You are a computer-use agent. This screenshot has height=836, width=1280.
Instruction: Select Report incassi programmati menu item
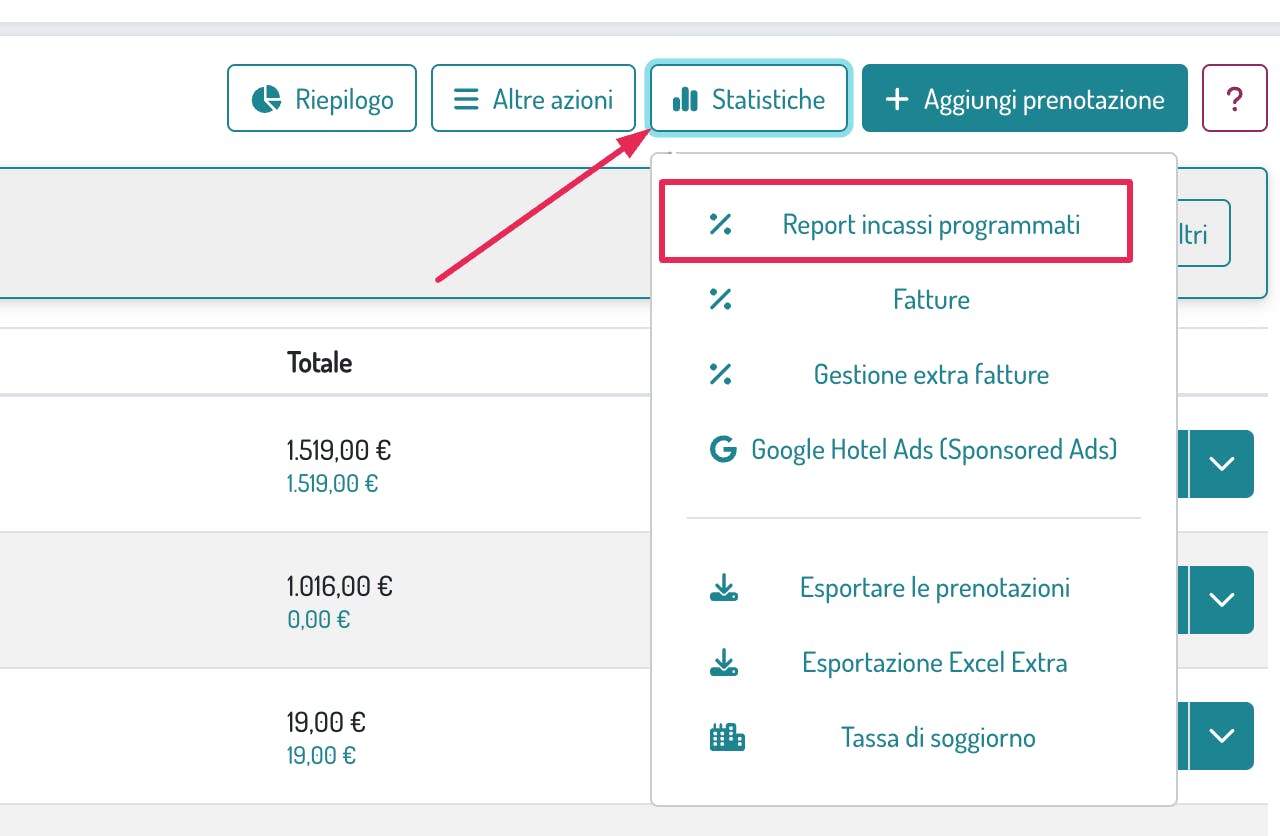(x=931, y=224)
